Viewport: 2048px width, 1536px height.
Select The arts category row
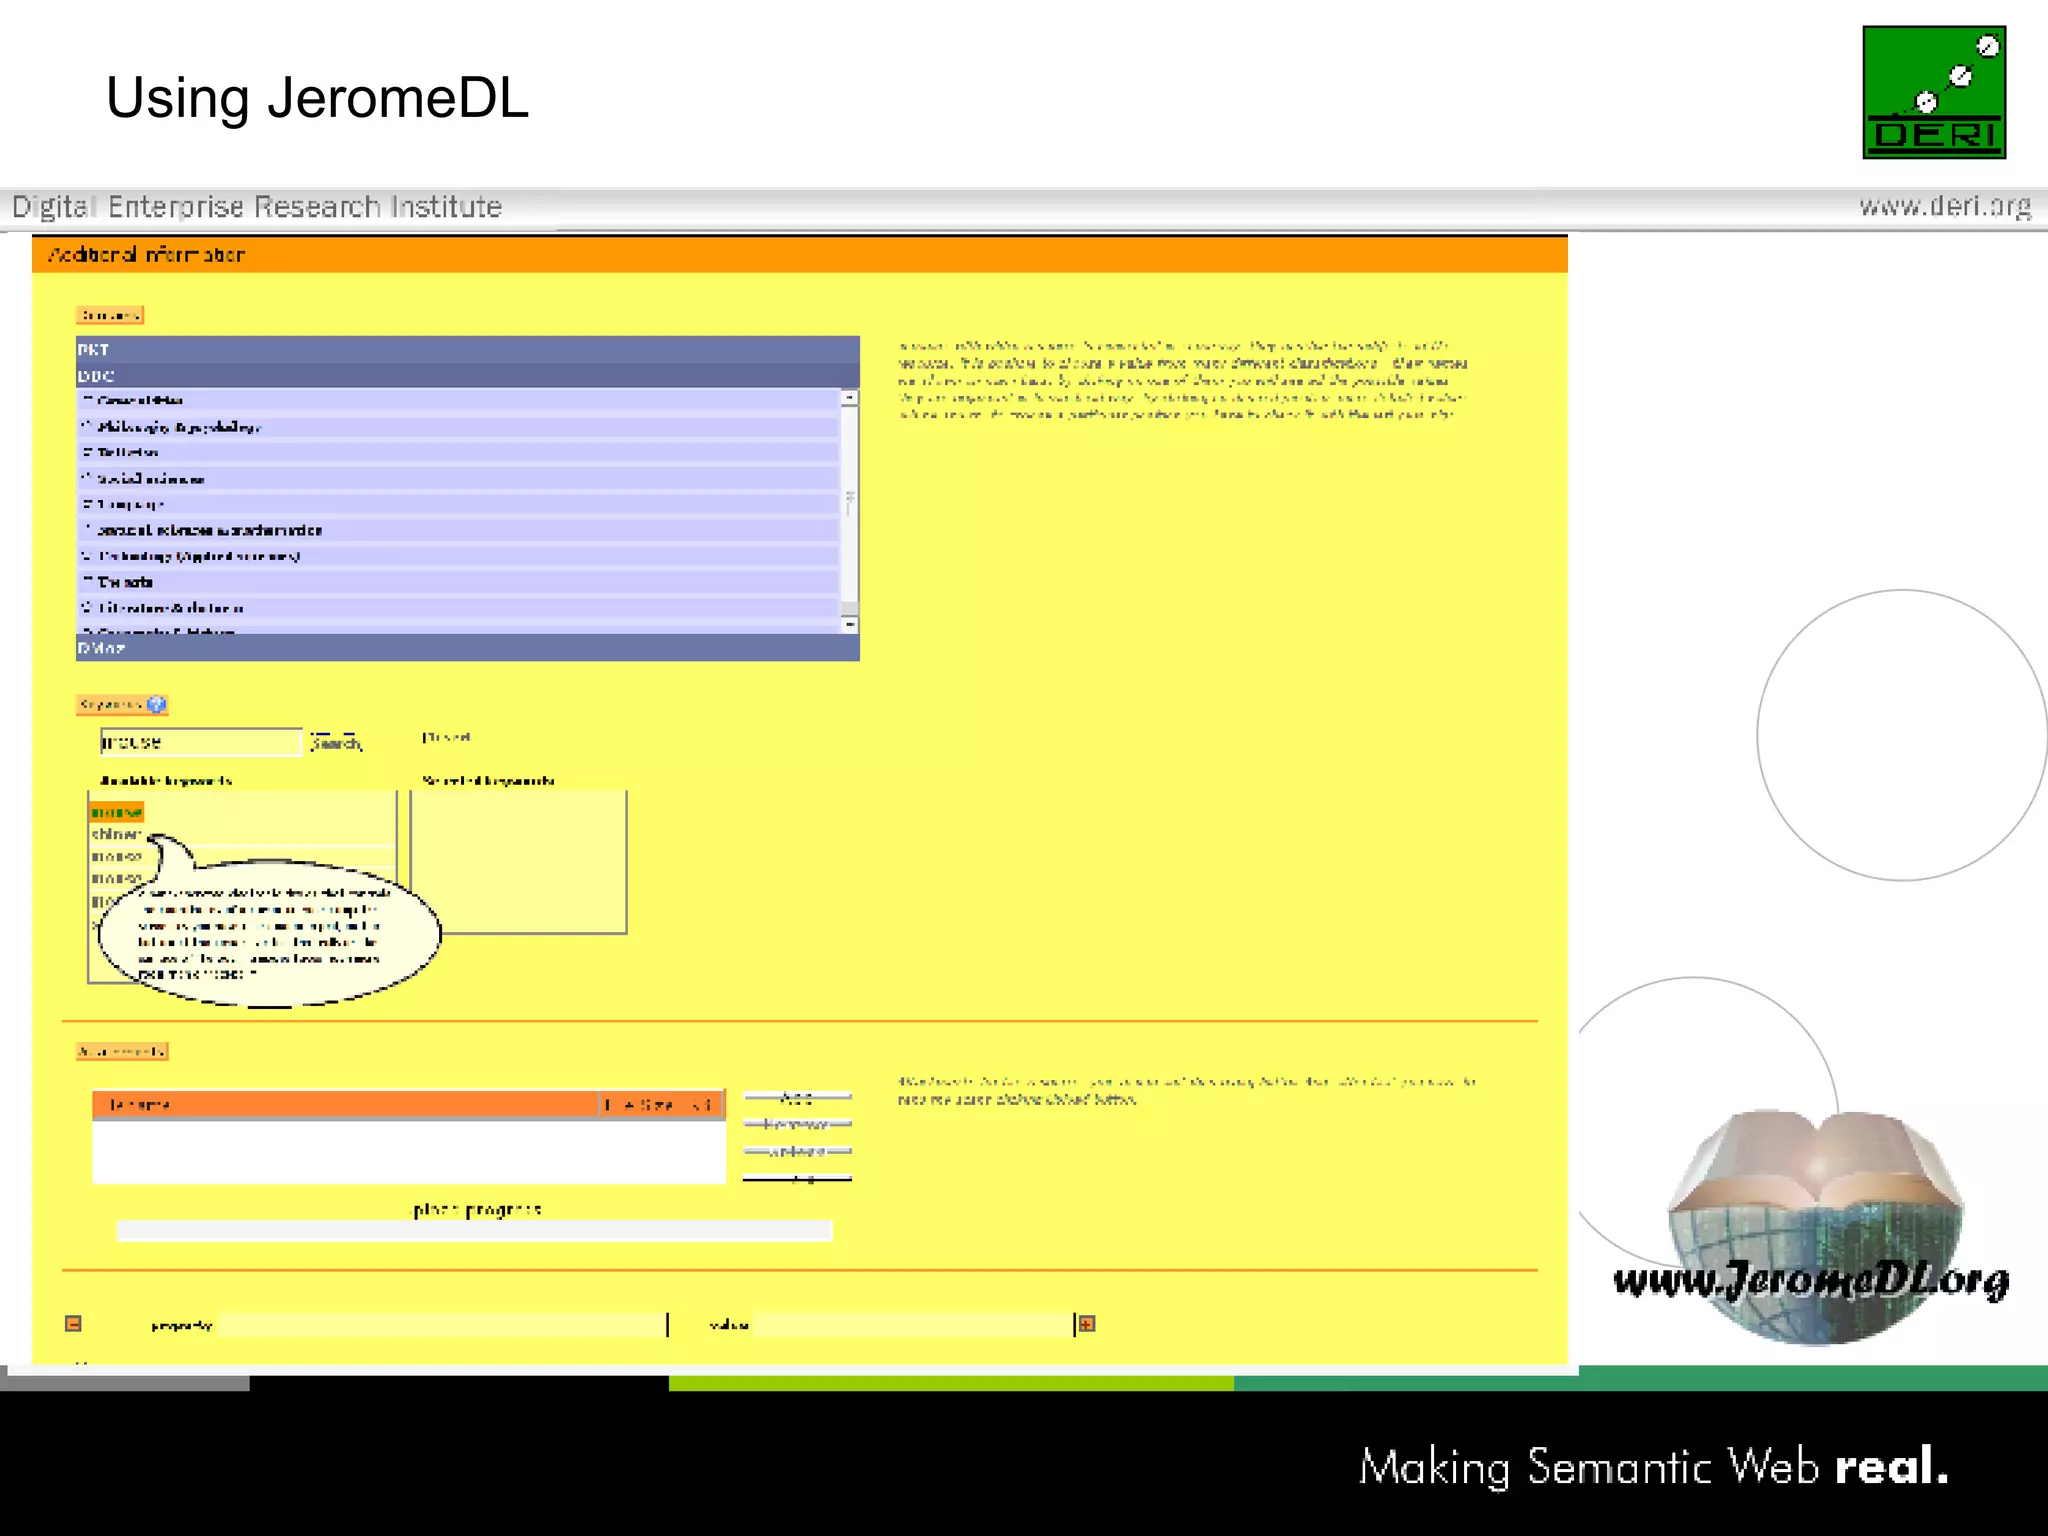tap(458, 582)
